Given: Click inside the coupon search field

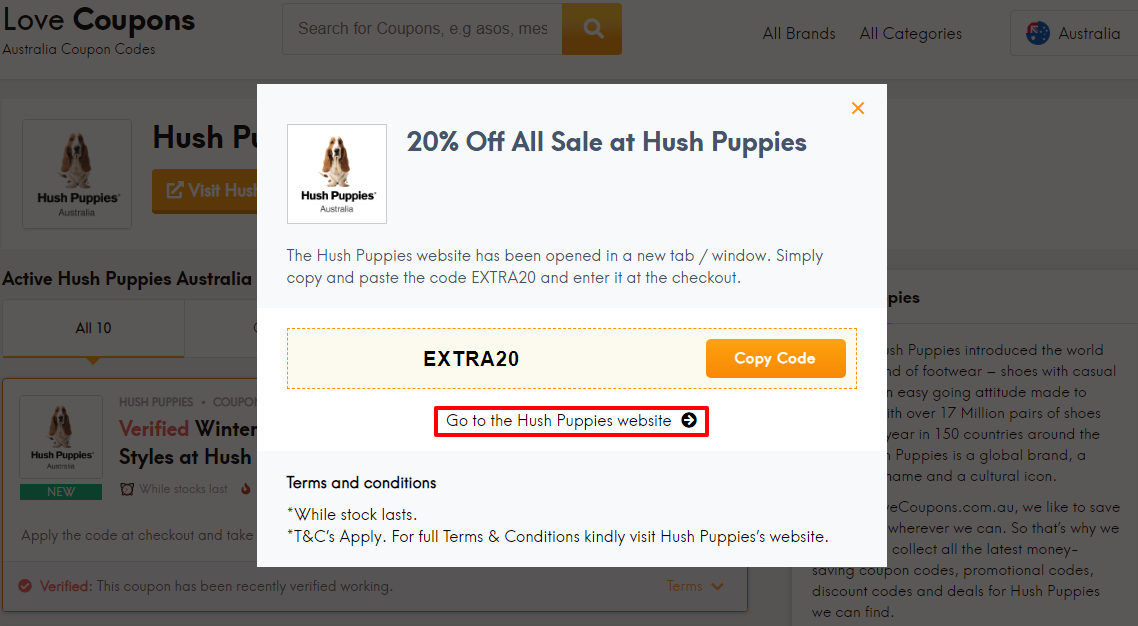Looking at the screenshot, I should coord(420,29).
